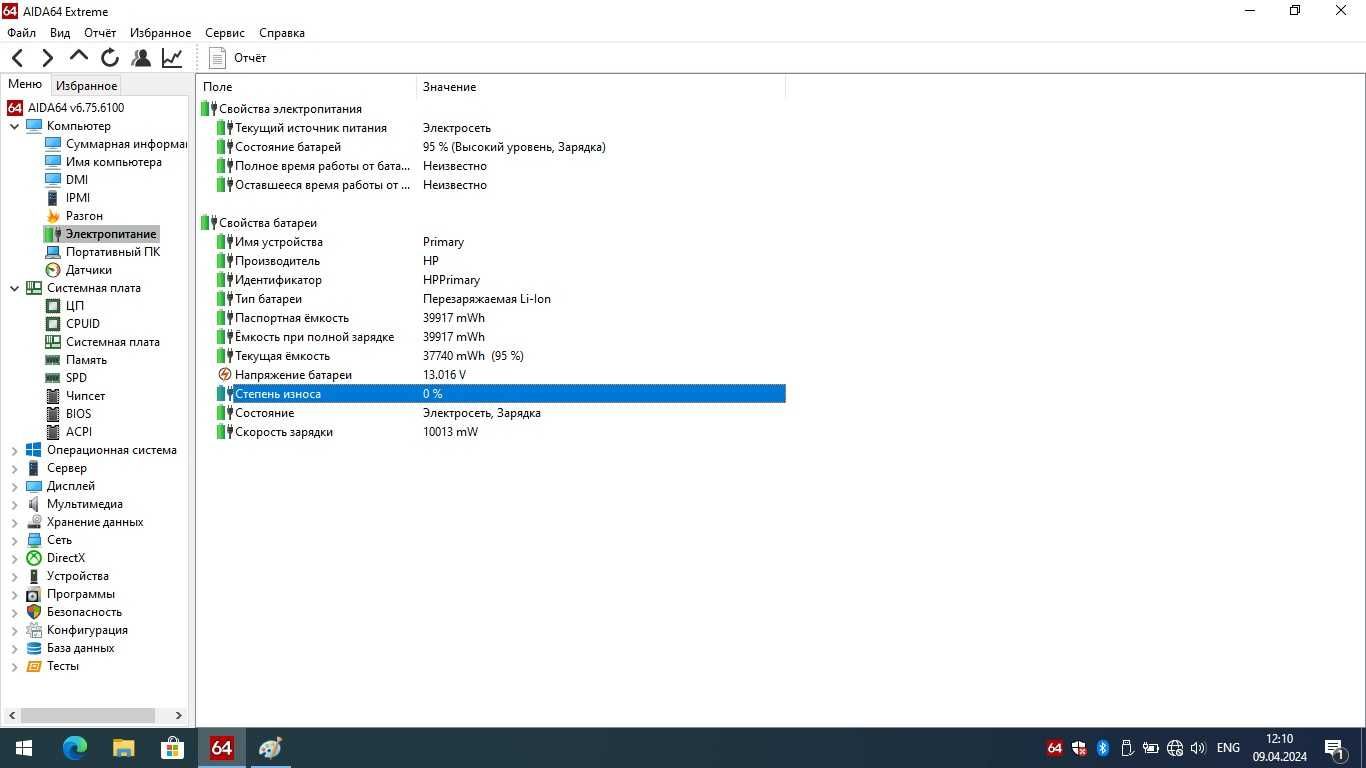Expand the DirectX branch
The width and height of the screenshot is (1366, 768).
(14, 558)
